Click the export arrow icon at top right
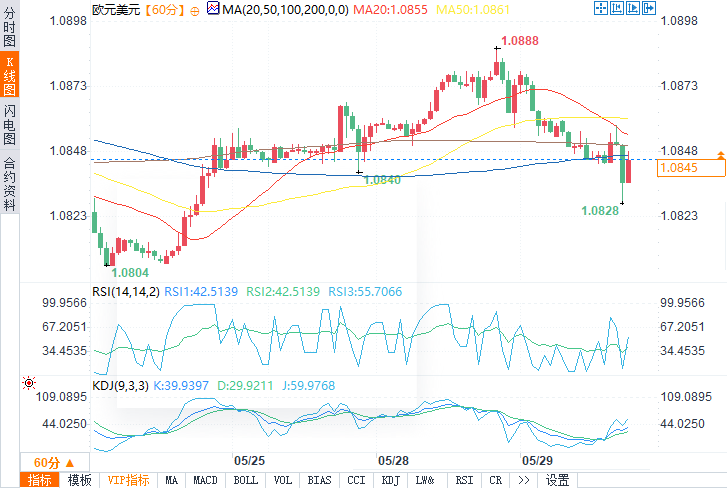The width and height of the screenshot is (727, 488). point(649,8)
